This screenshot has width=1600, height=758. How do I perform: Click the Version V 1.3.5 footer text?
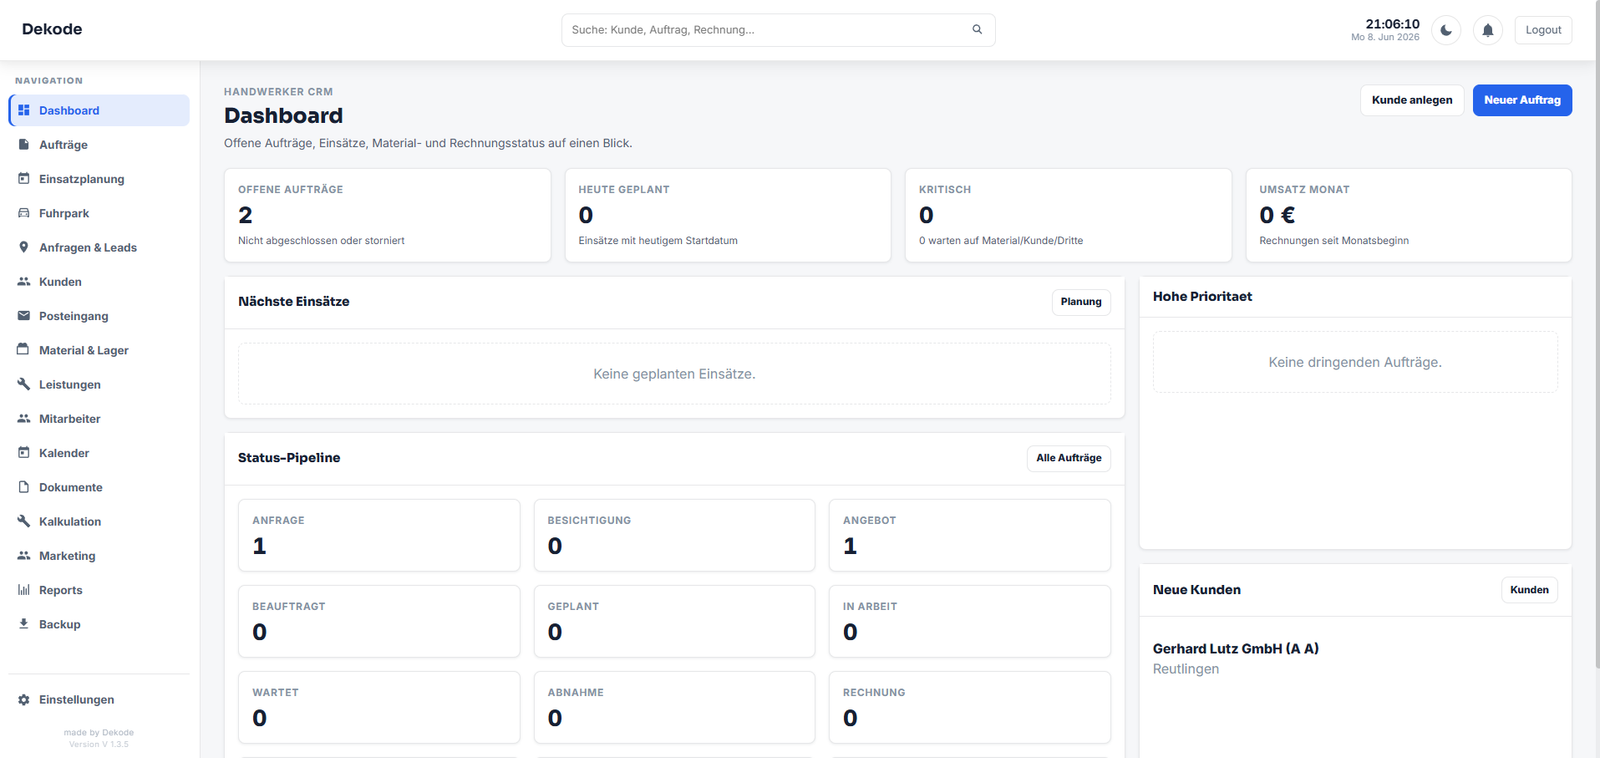point(99,744)
